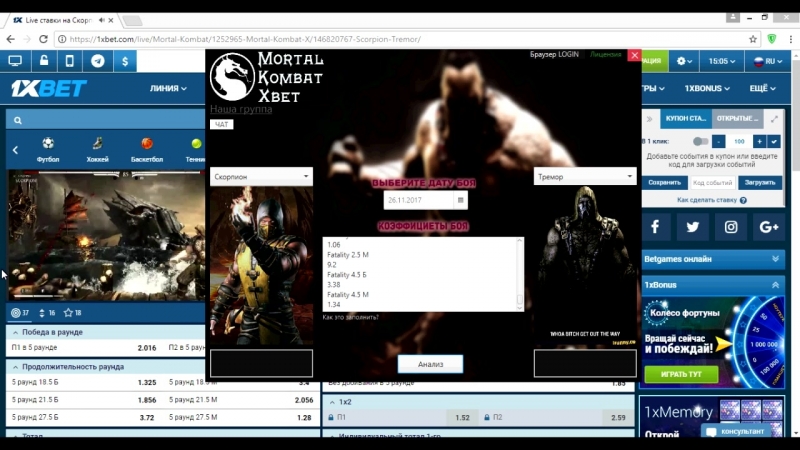Image resolution: width=800 pixels, height=450 pixels.
Task: Select the Футбол sport icon
Action: (x=47, y=150)
